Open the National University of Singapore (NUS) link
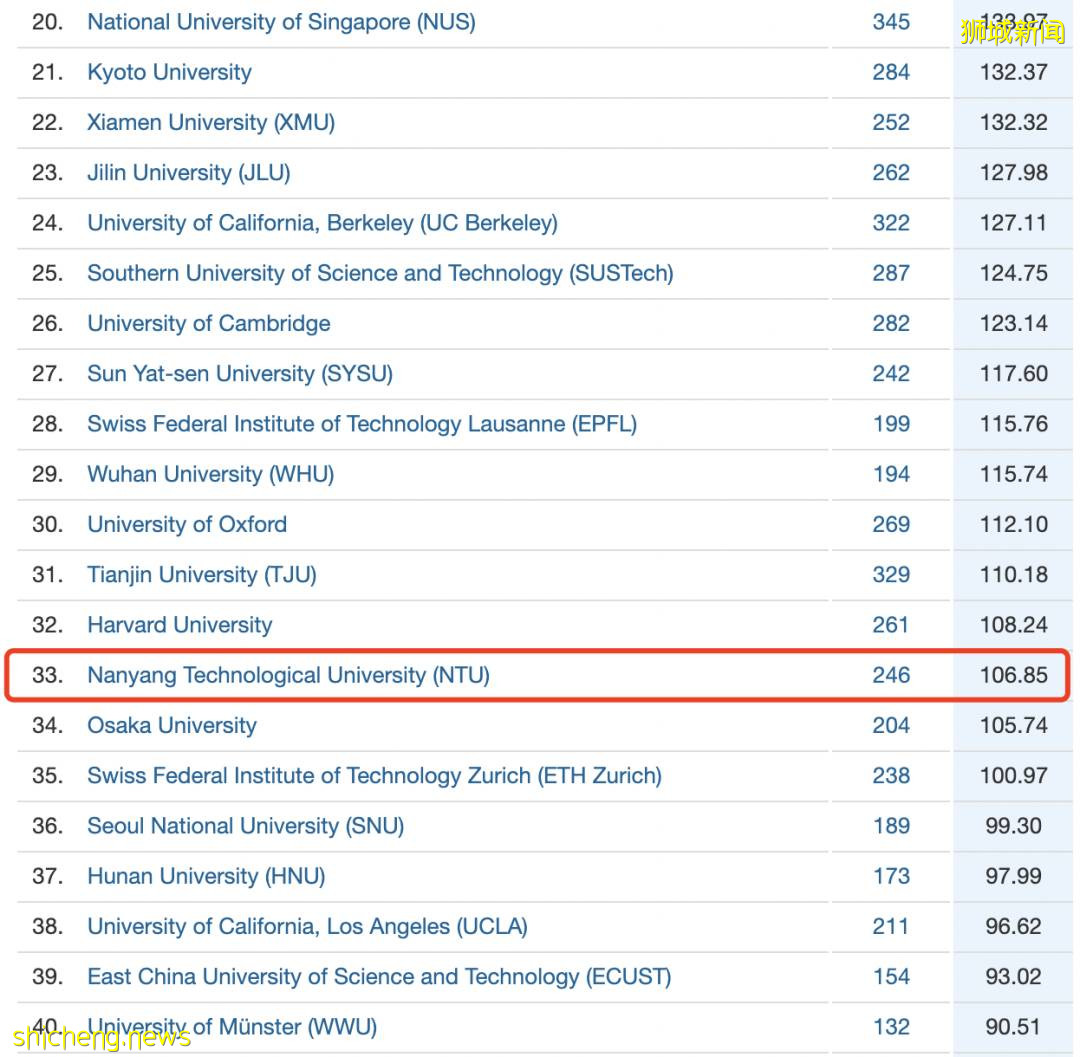 (281, 22)
